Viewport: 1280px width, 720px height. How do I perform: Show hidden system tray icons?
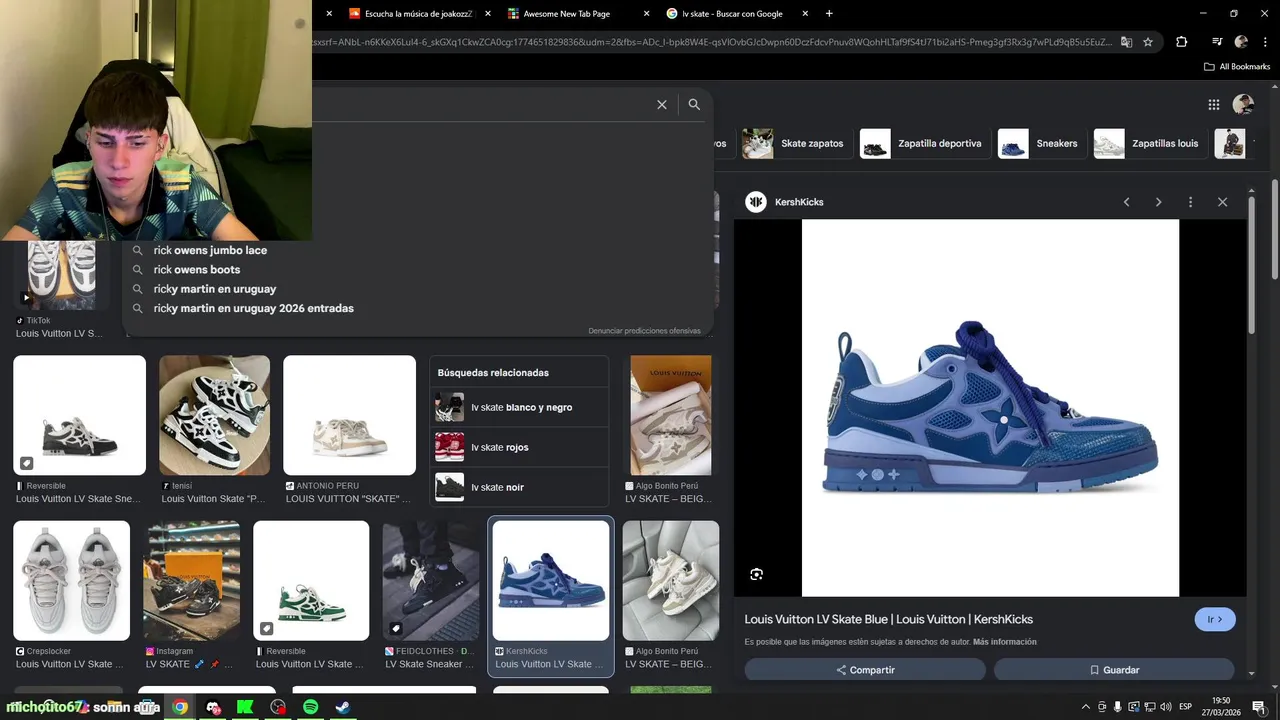pos(1085,707)
